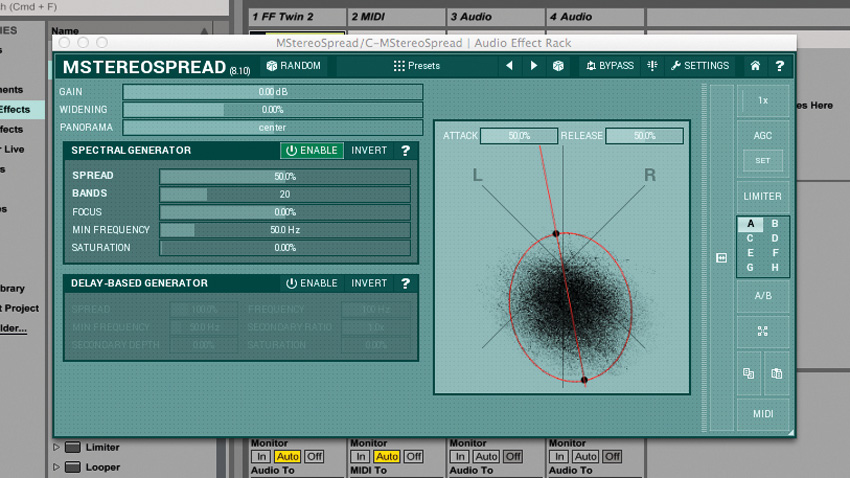Adjust the PANORAMA slider
Screen dimensions: 850x478
pos(273,127)
